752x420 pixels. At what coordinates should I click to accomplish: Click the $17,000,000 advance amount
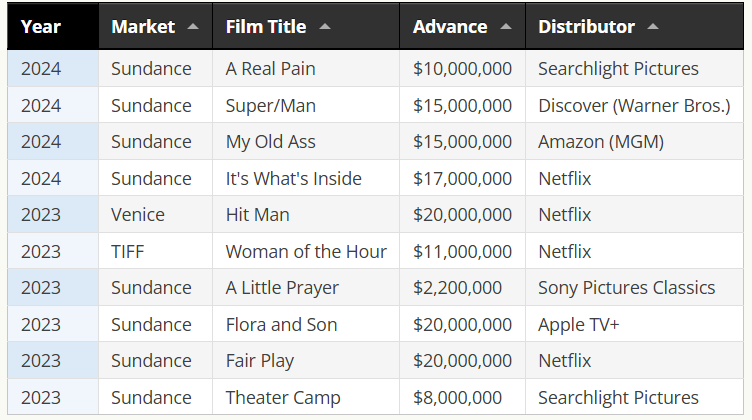coord(462,179)
